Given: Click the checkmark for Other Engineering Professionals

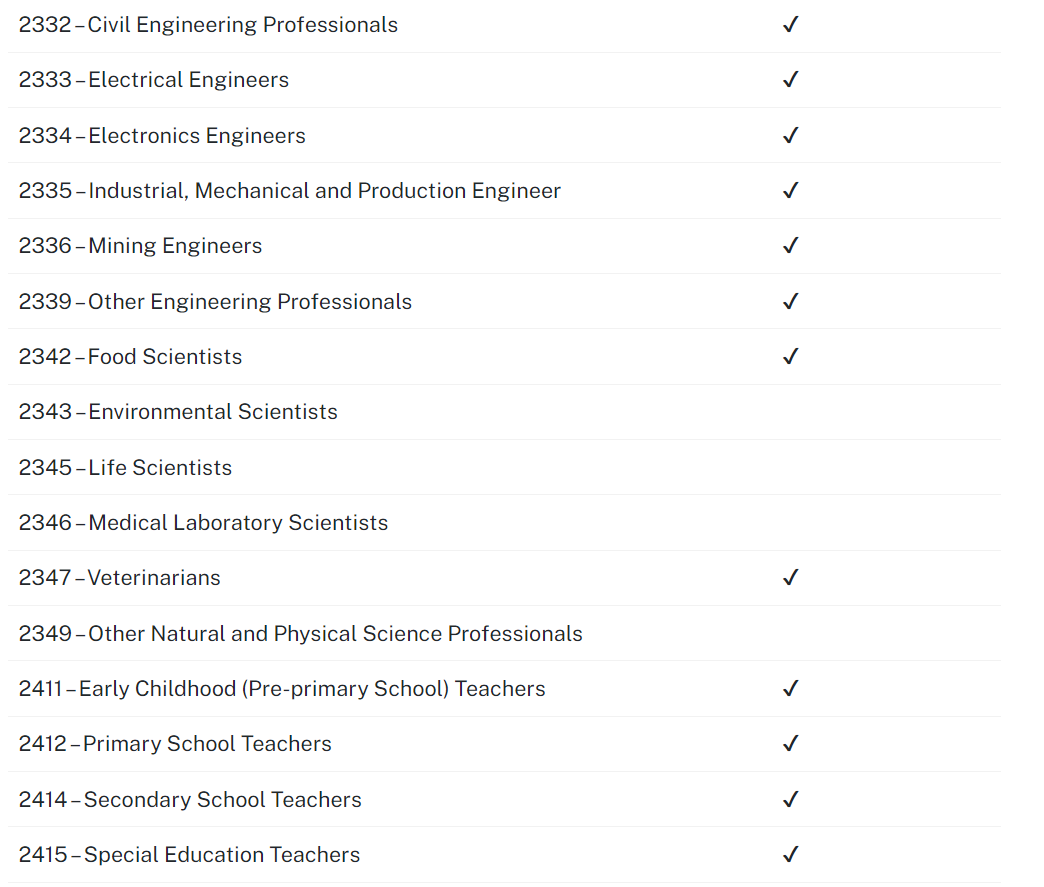Looking at the screenshot, I should (x=790, y=302).
